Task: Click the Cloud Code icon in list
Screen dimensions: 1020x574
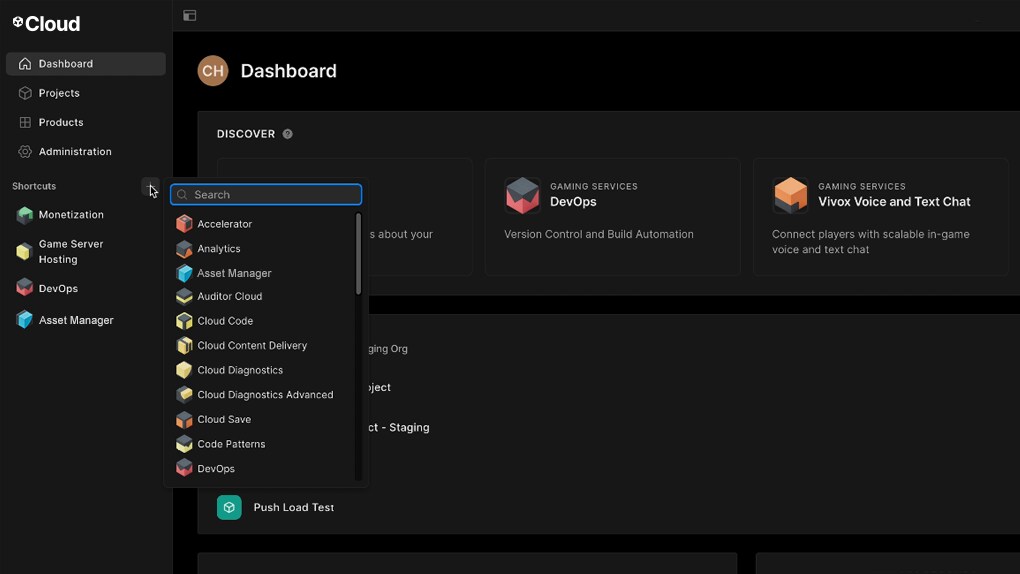Action: click(x=184, y=321)
